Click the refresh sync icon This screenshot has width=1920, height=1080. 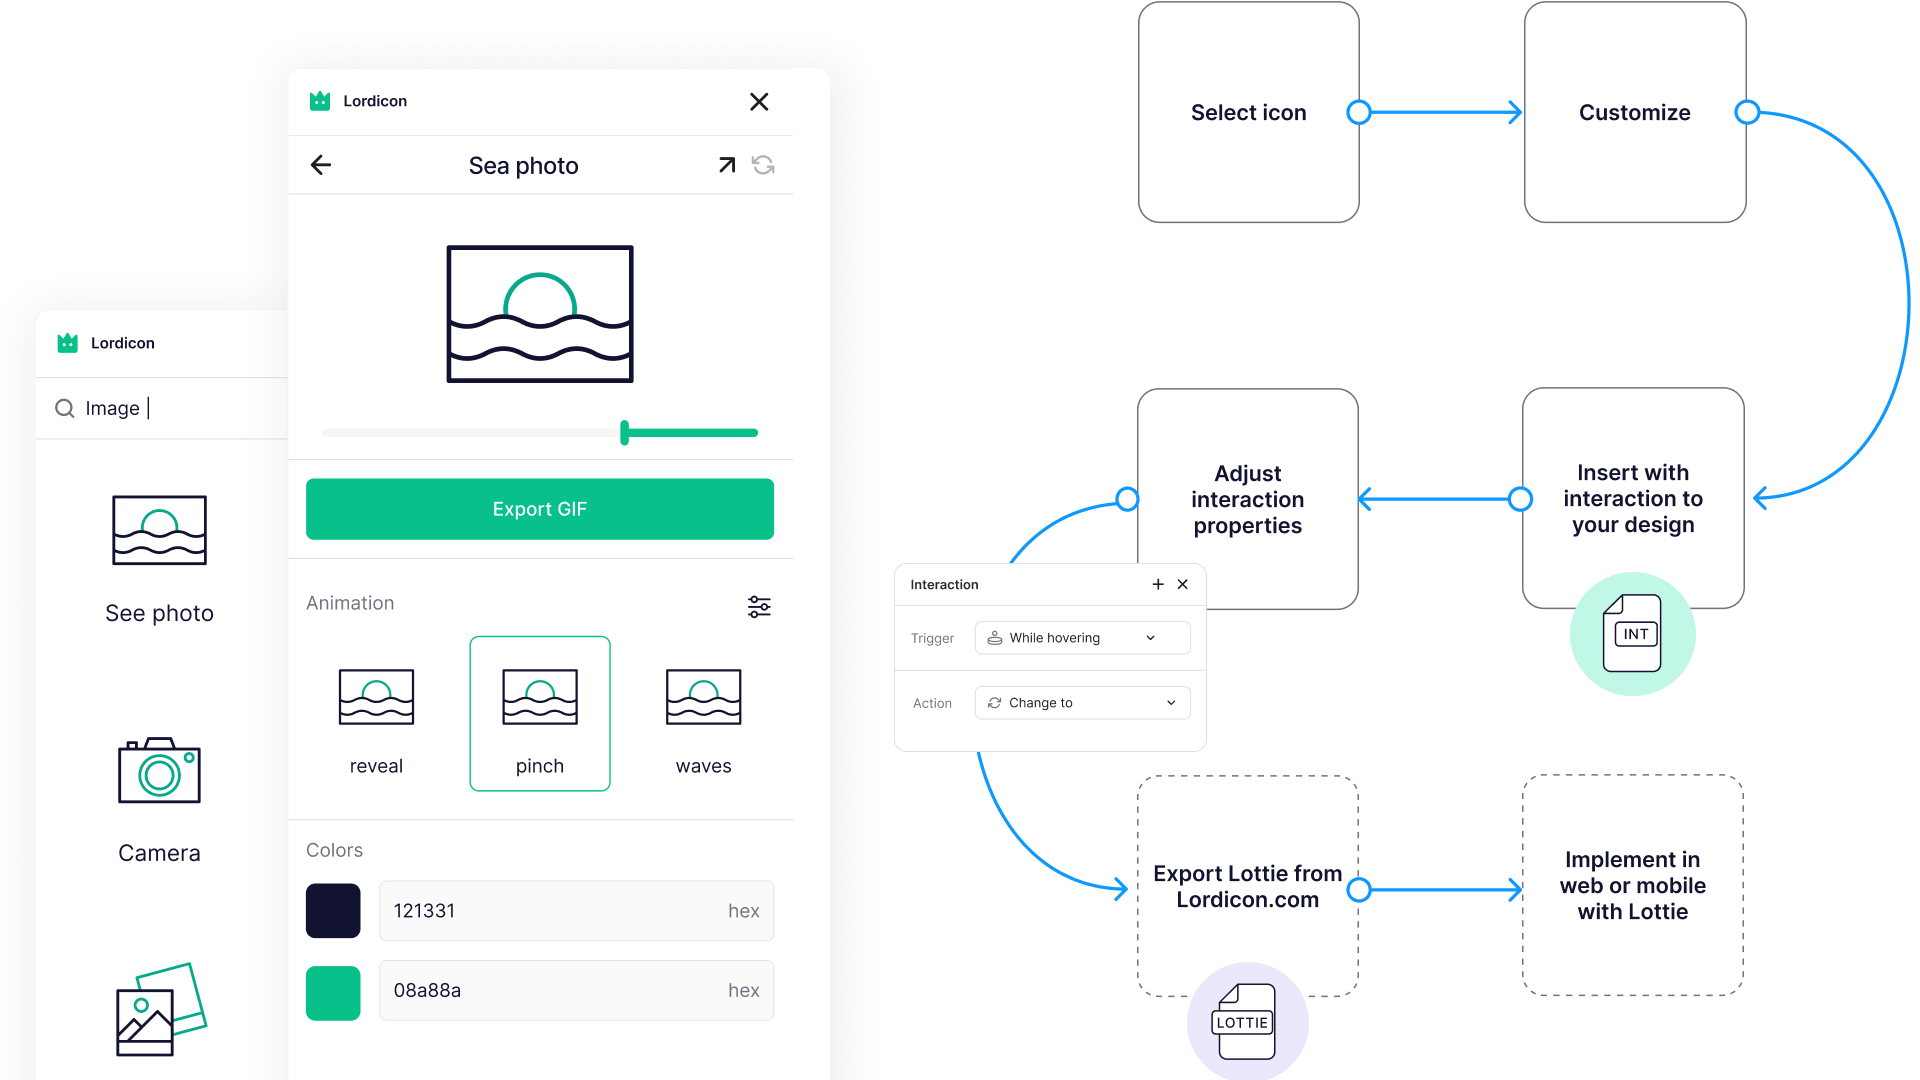tap(763, 165)
